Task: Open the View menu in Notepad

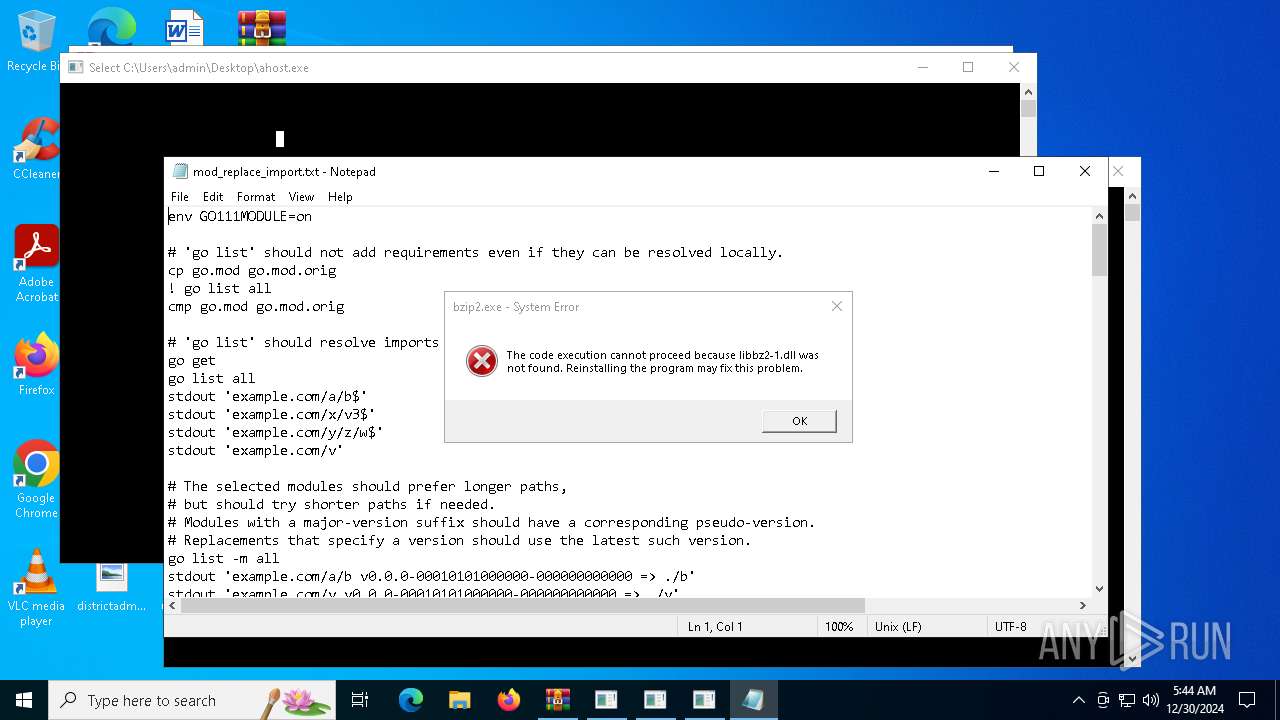Action: [x=301, y=197]
